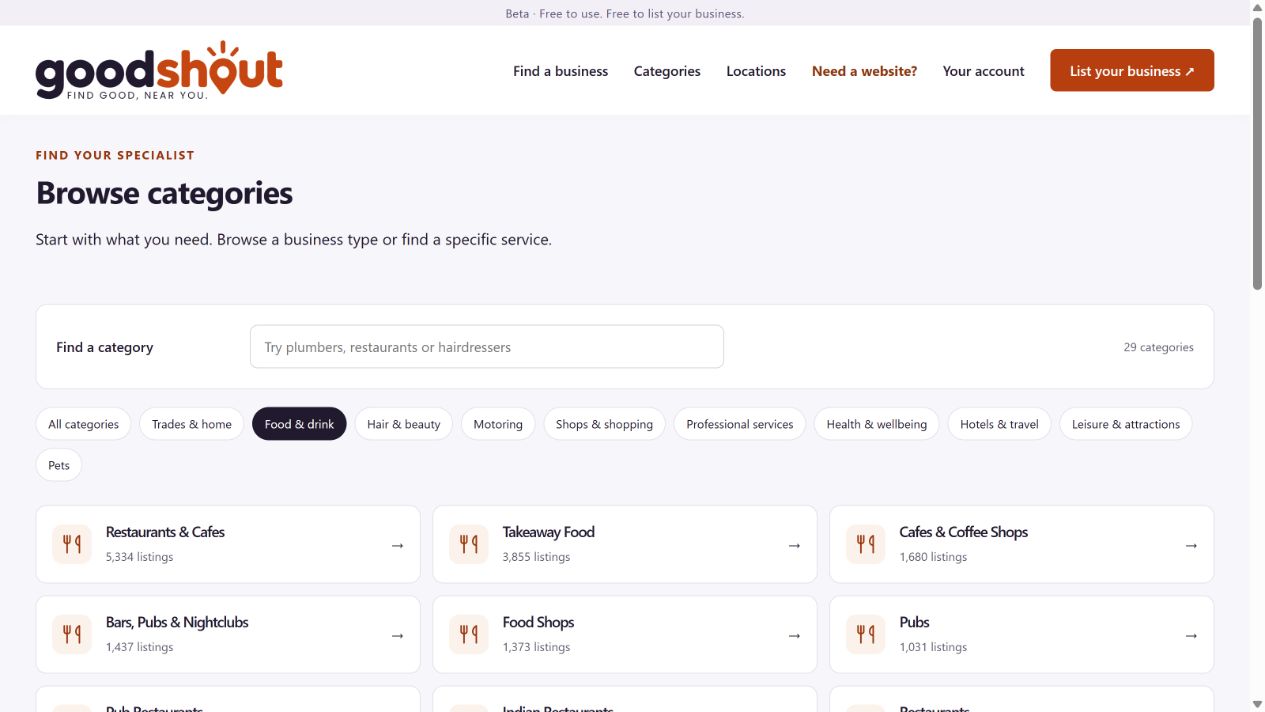Filter categories by Pets
This screenshot has width=1265, height=712.
(59, 465)
